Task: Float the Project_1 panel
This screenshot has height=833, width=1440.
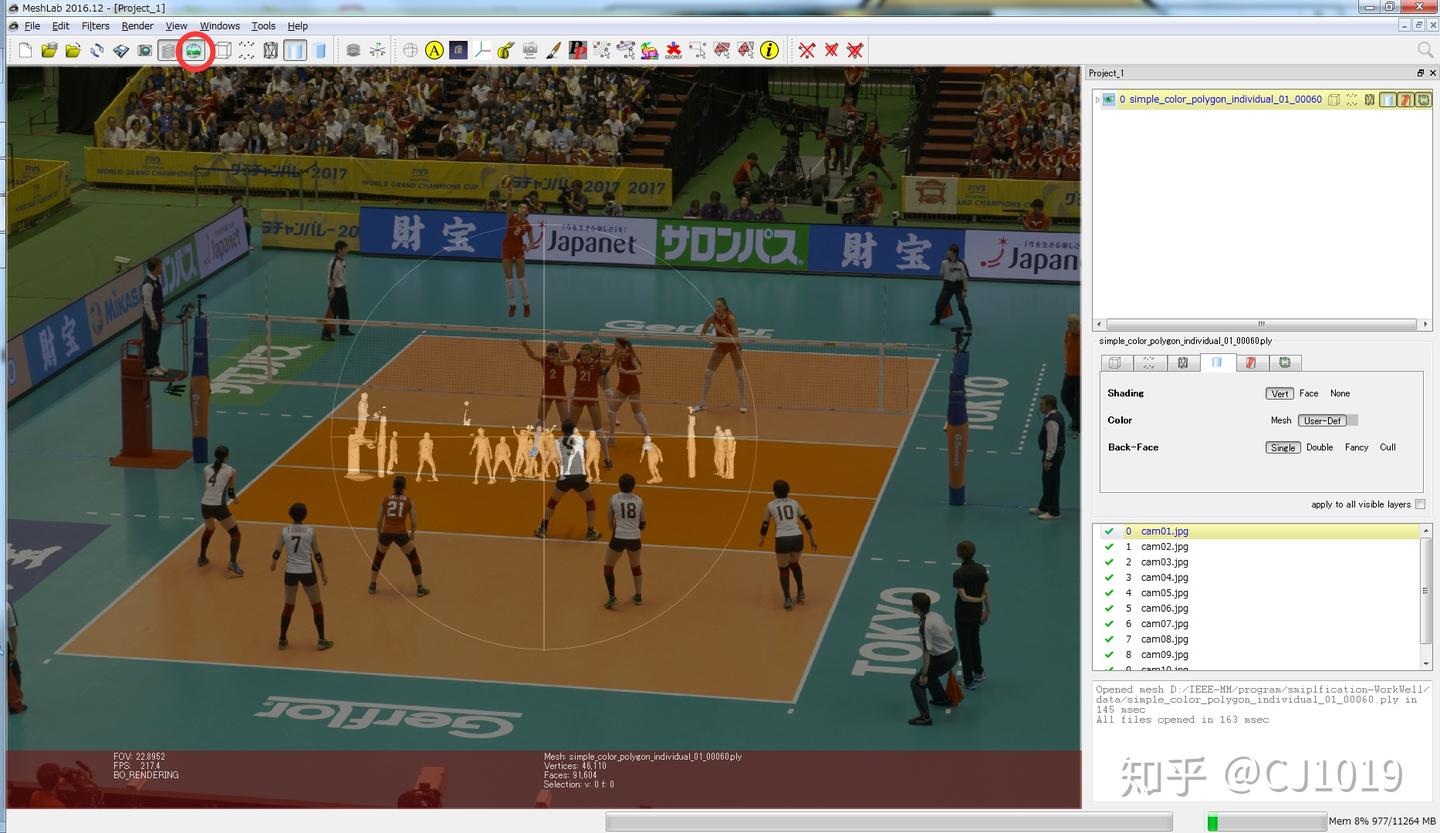Action: pos(1420,73)
